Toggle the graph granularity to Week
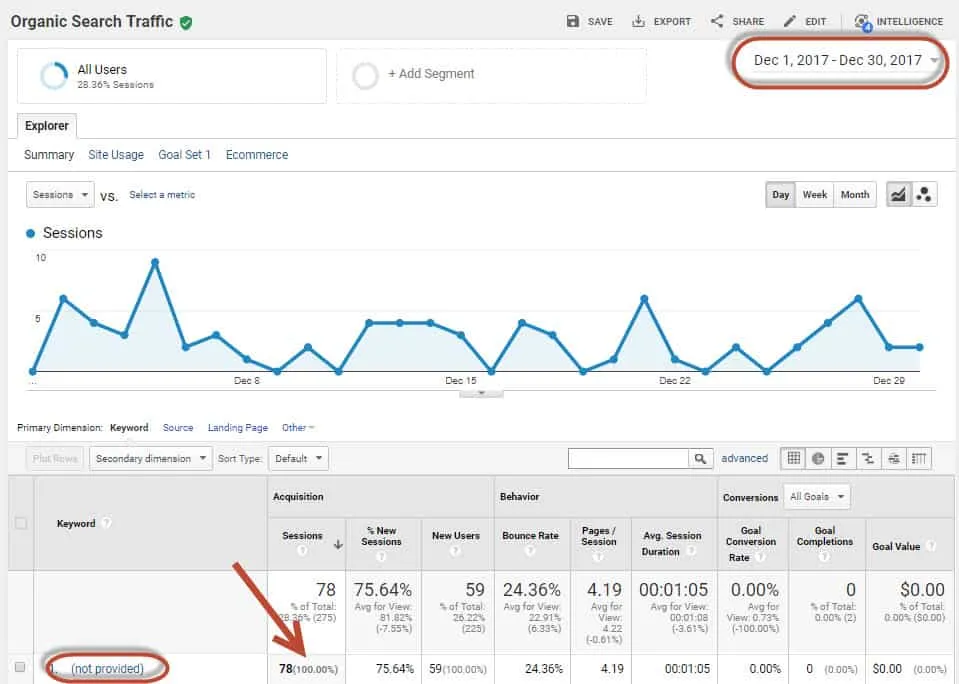The width and height of the screenshot is (959, 684). pos(814,195)
